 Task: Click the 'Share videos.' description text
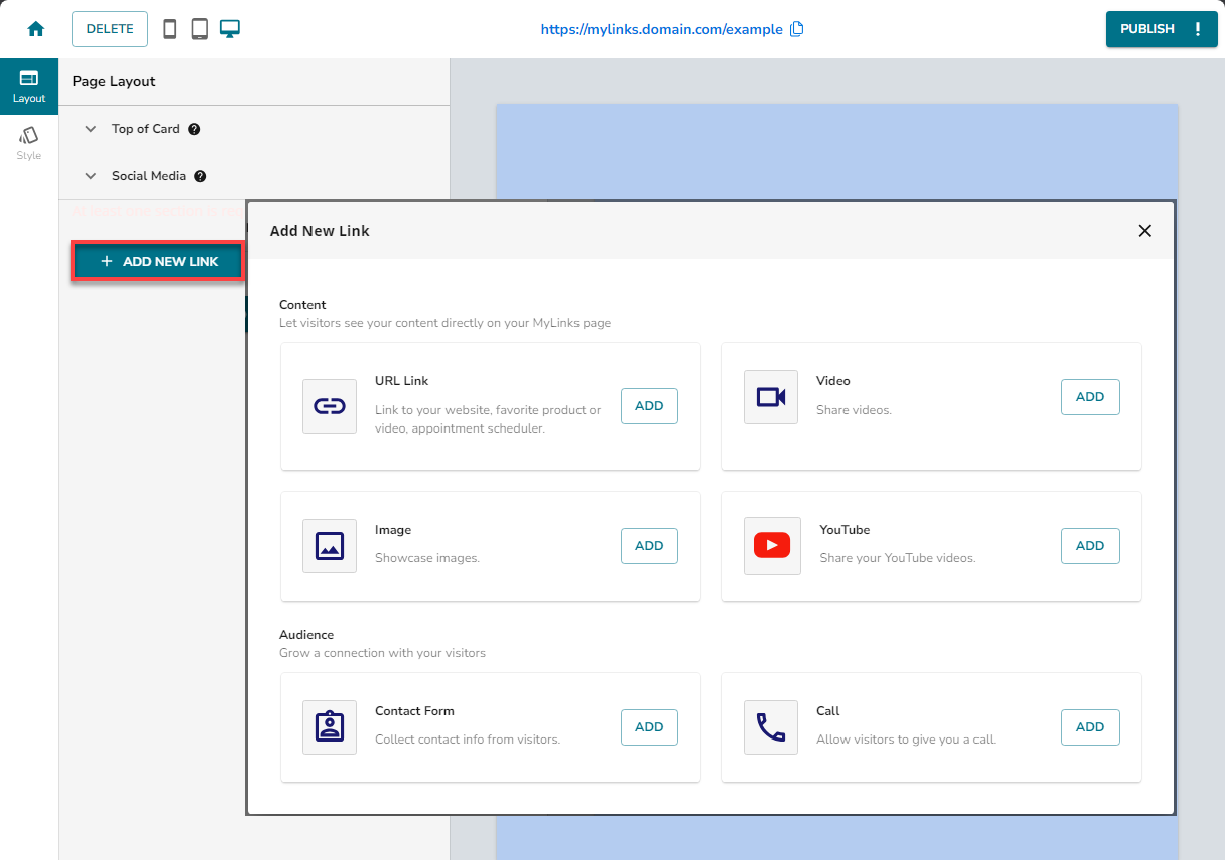pyautogui.click(x=854, y=410)
